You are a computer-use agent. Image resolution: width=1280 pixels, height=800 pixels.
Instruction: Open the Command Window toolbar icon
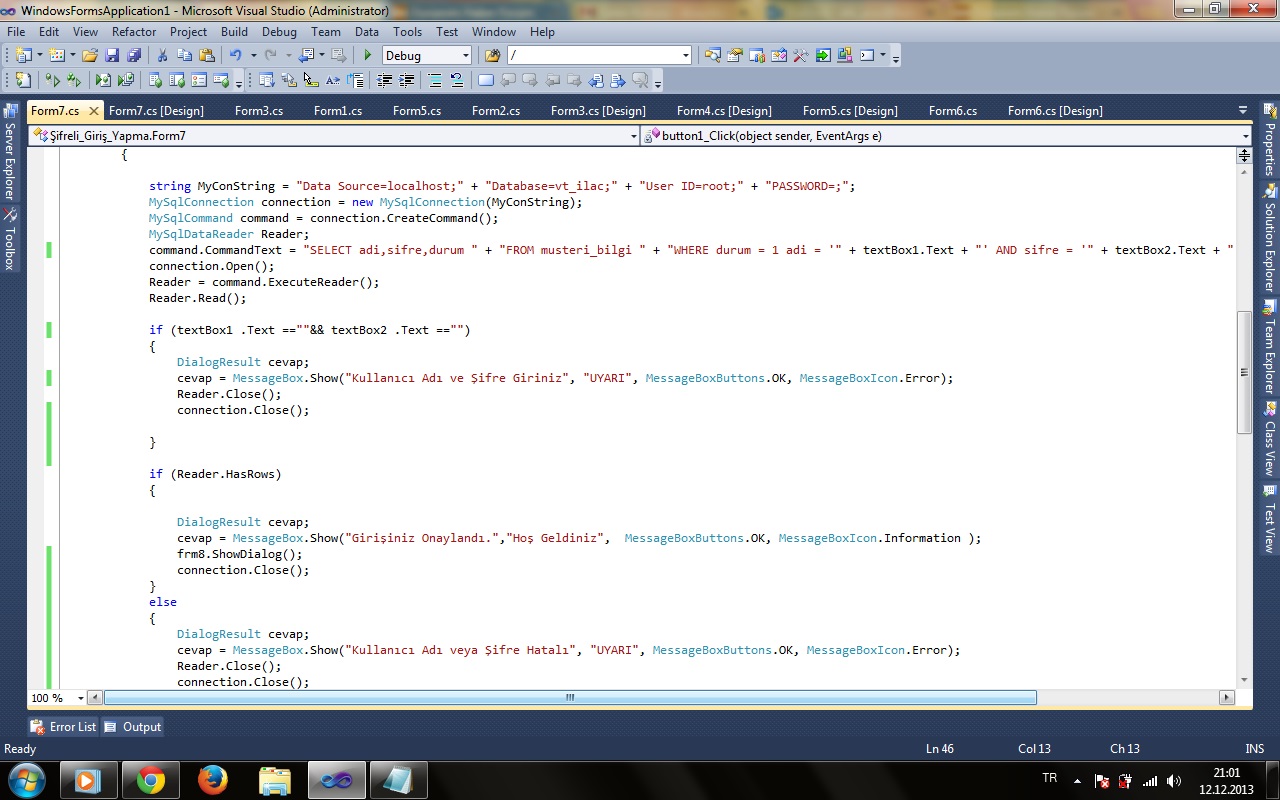click(867, 56)
